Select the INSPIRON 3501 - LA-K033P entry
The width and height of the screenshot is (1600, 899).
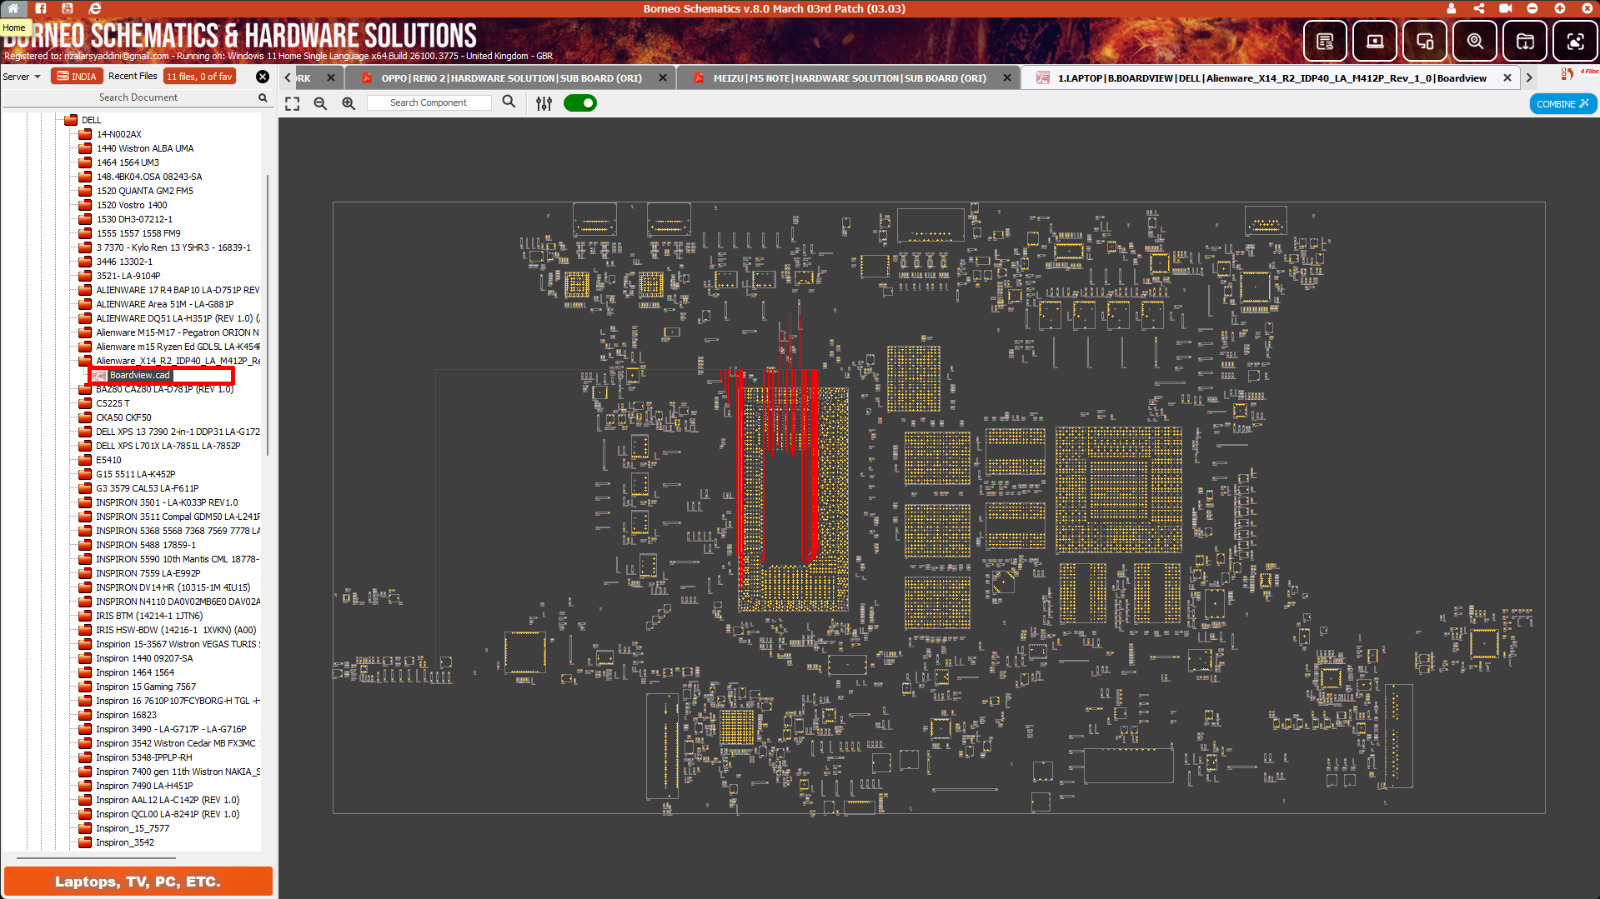click(167, 503)
